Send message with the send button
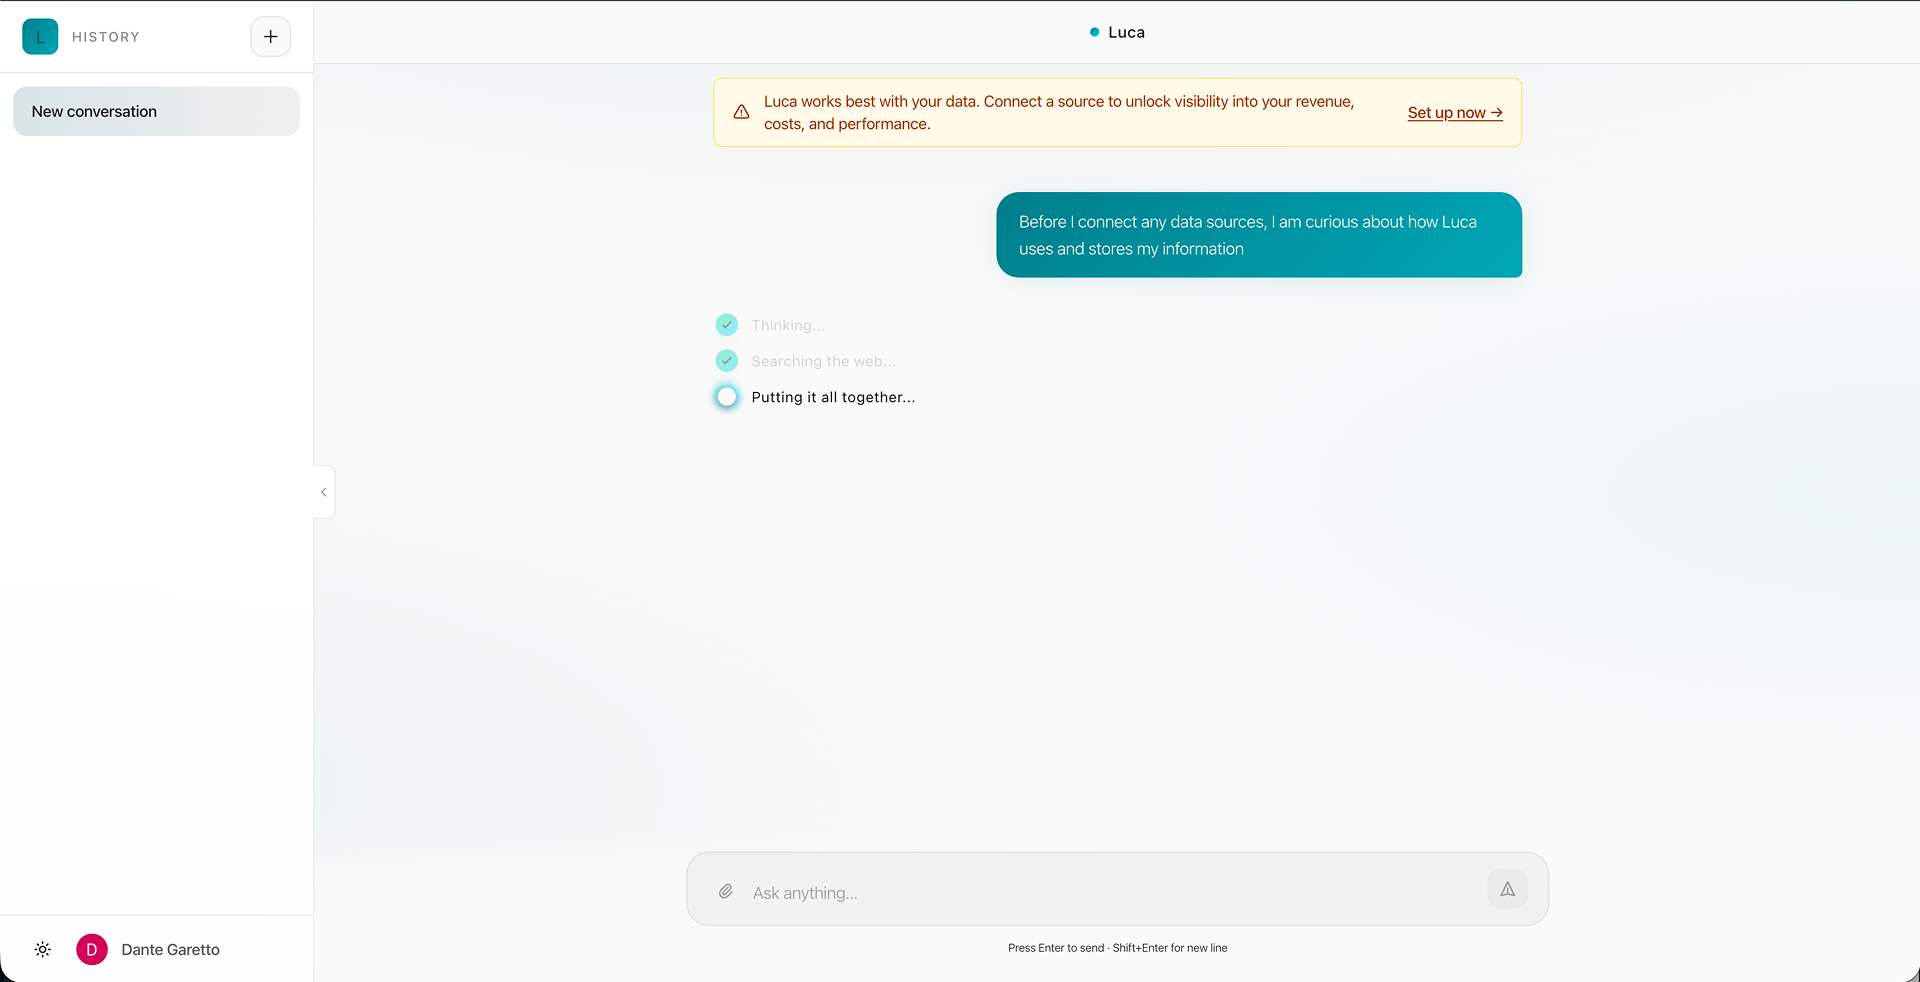This screenshot has height=982, width=1920. (1507, 889)
